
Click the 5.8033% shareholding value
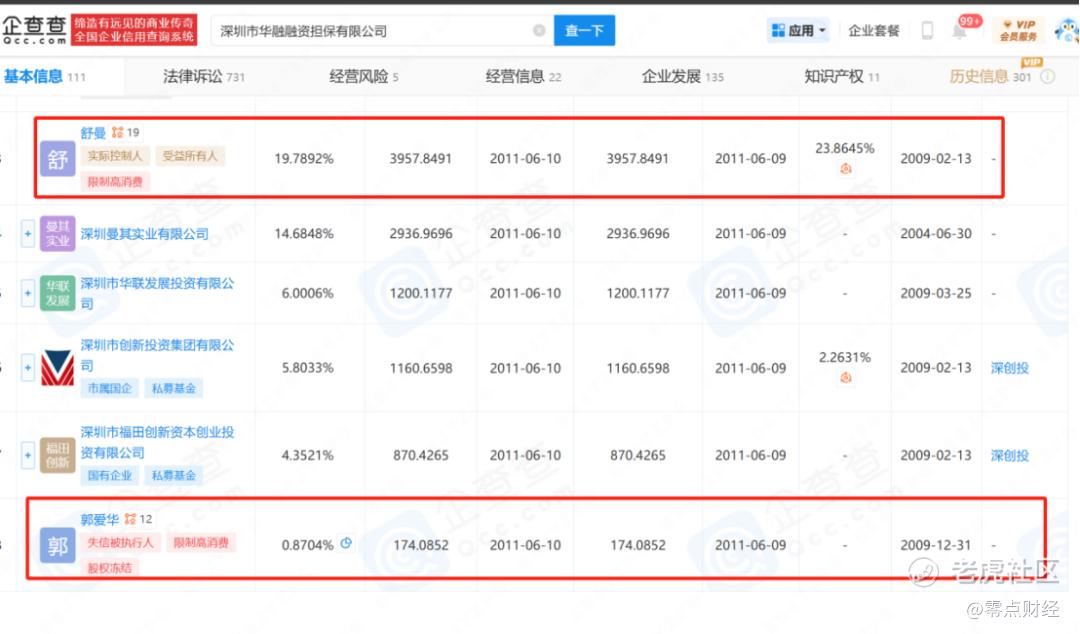[x=307, y=368]
